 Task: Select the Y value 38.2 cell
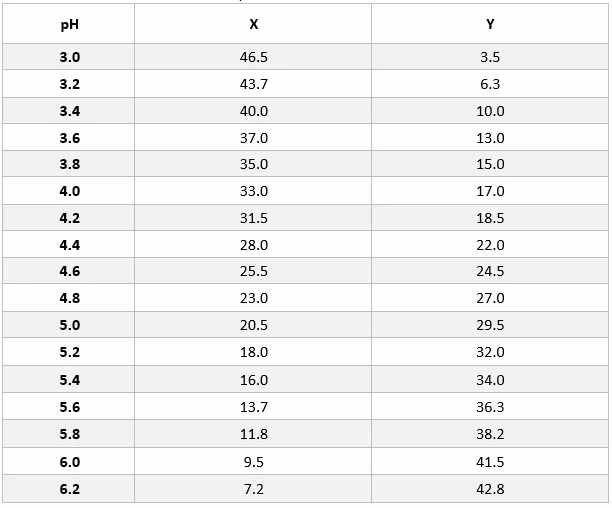[x=490, y=434]
